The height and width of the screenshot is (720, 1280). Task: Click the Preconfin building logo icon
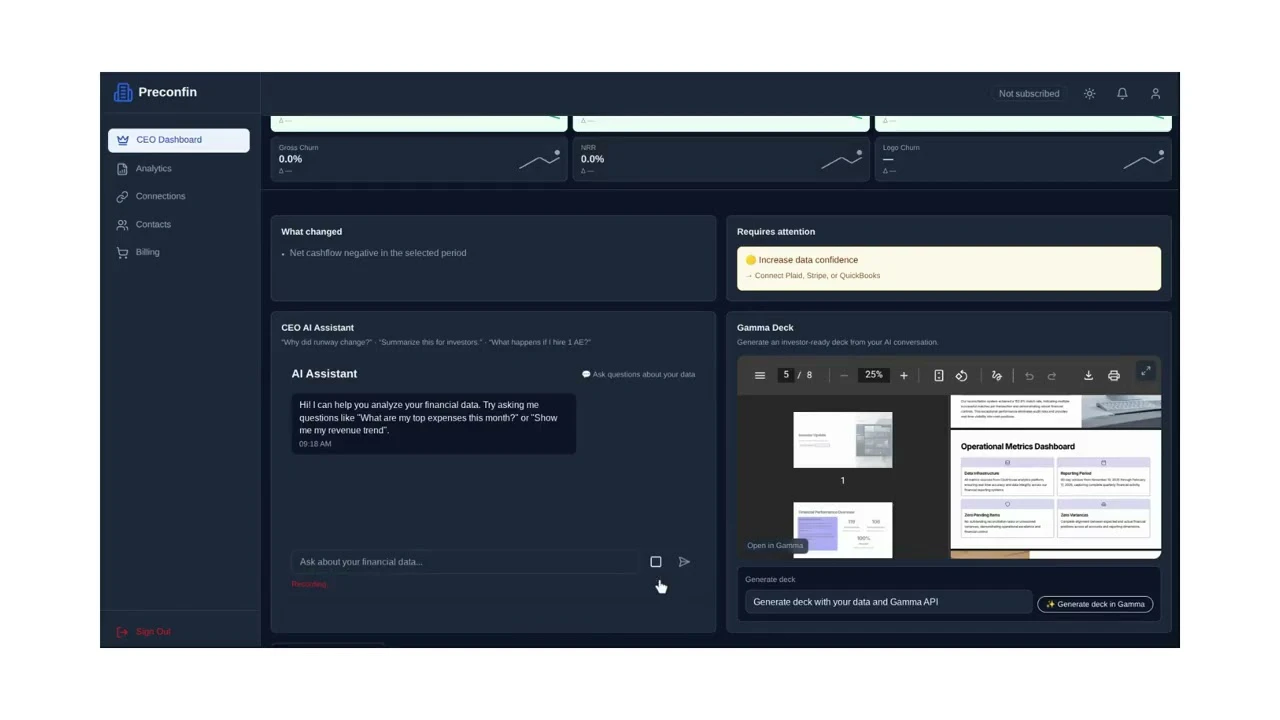pyautogui.click(x=123, y=92)
